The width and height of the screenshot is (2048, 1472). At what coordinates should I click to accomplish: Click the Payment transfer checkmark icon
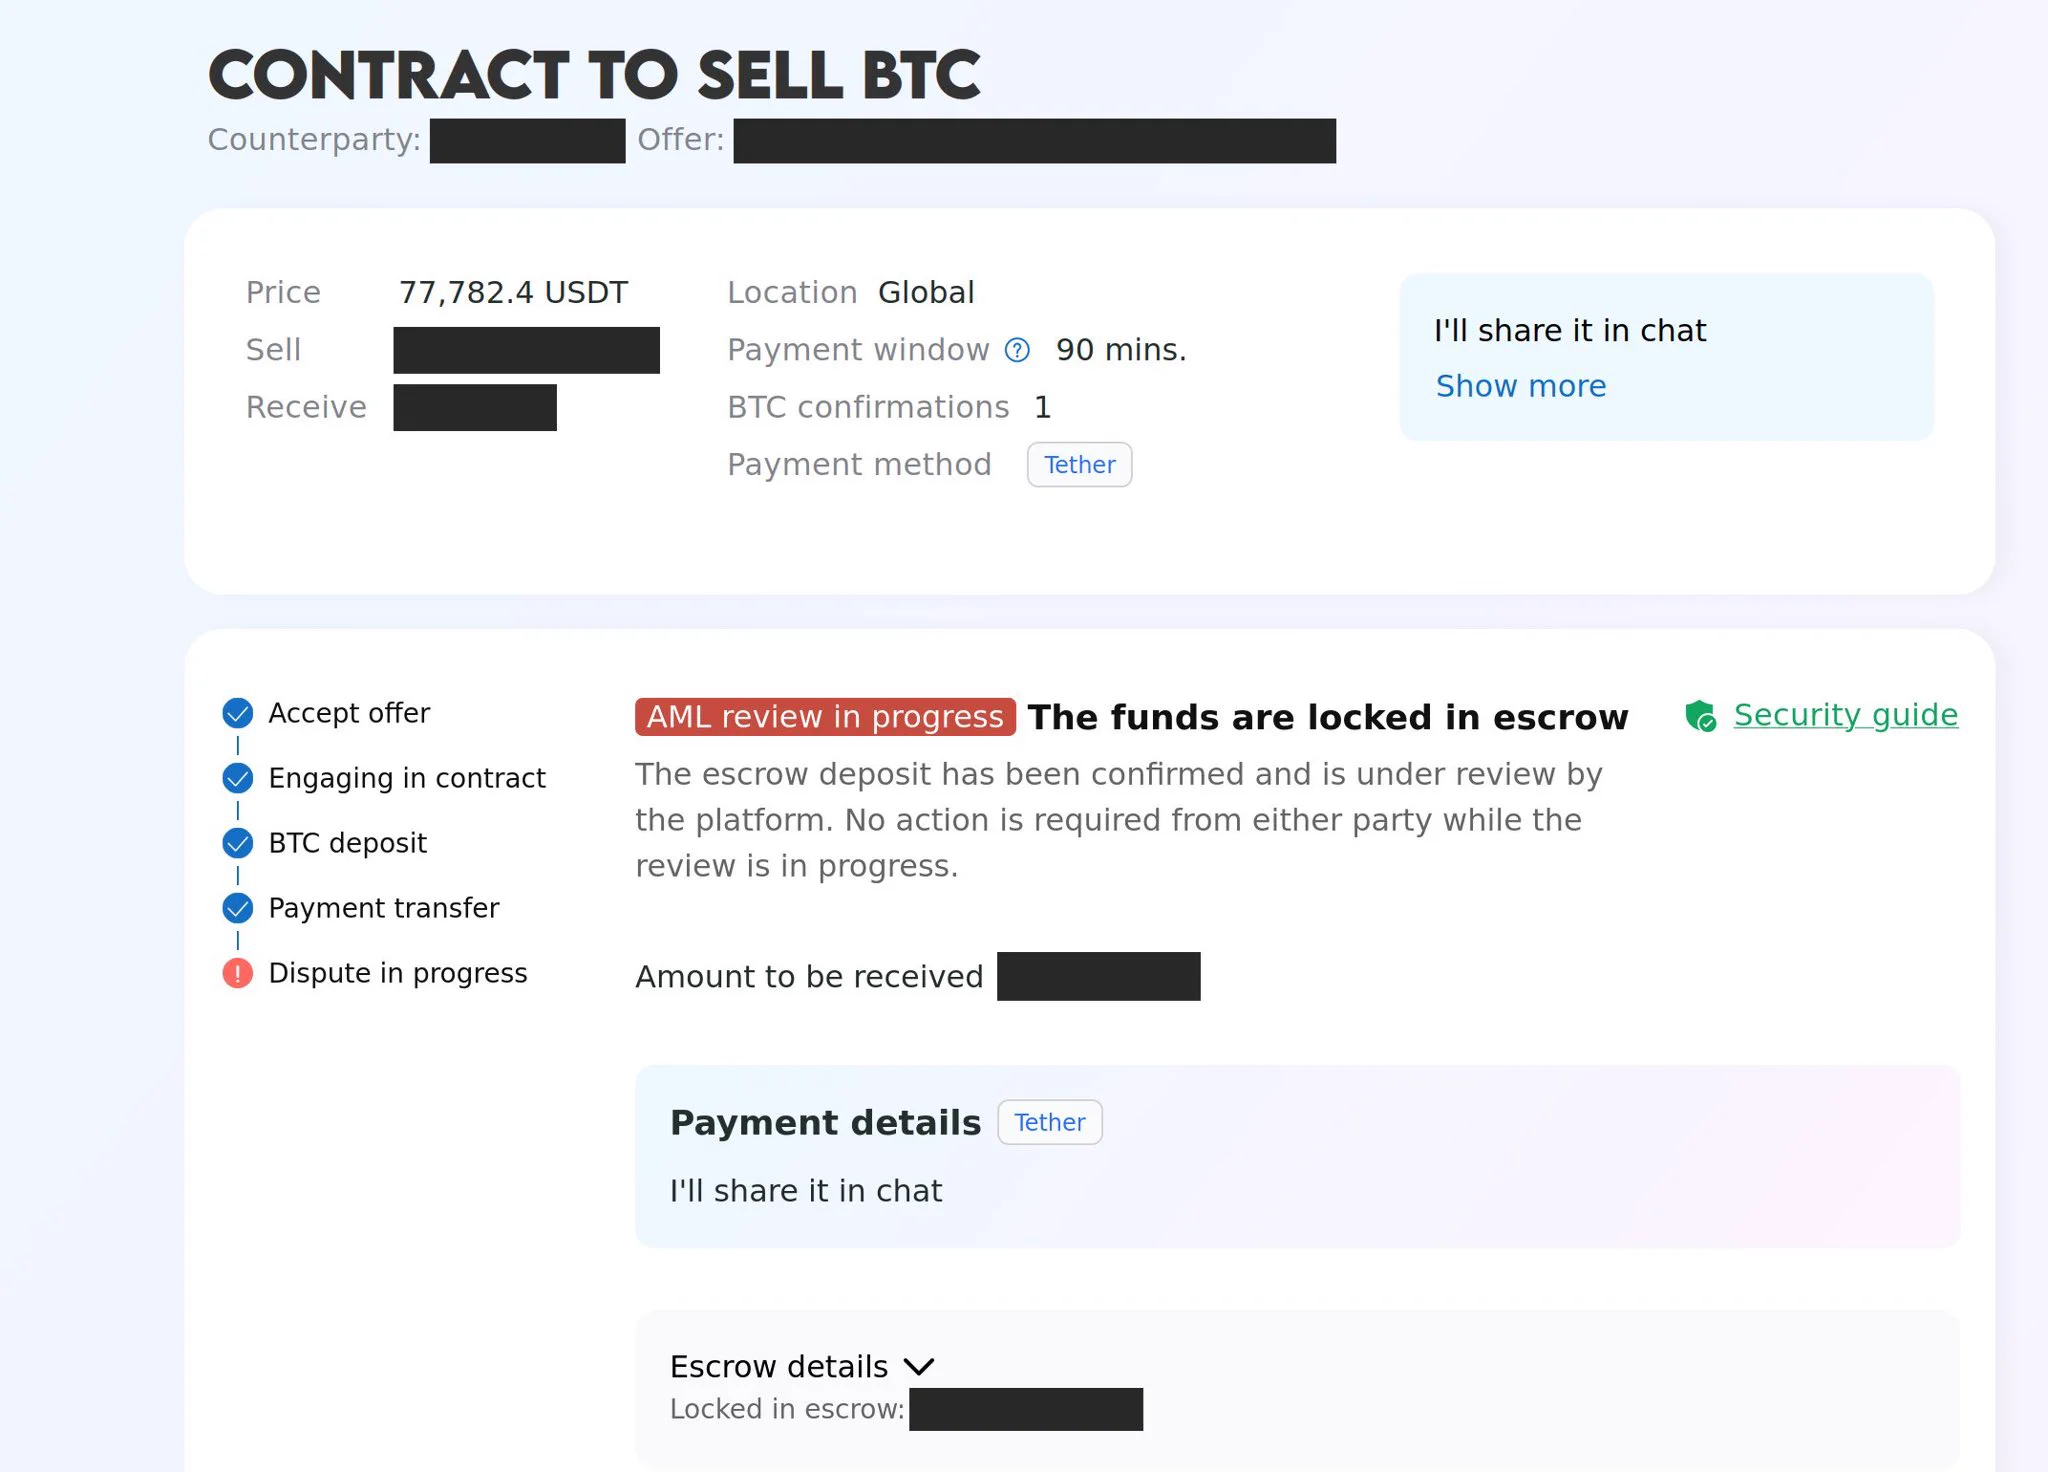pos(238,908)
